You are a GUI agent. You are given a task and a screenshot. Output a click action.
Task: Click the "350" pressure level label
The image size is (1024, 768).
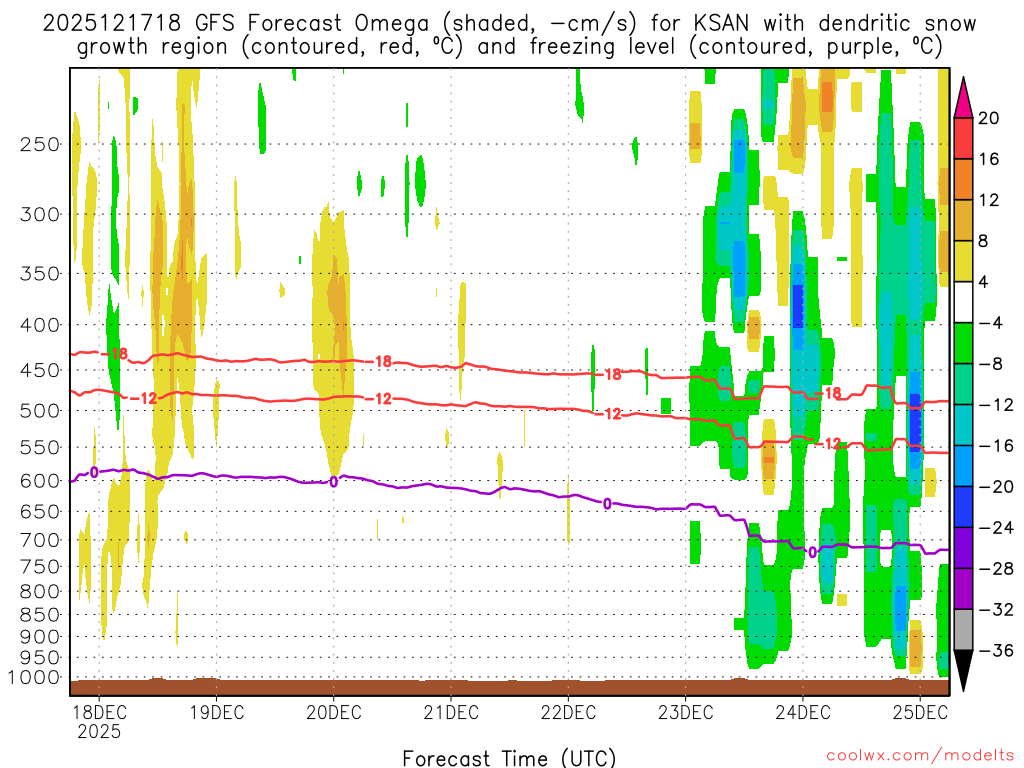(40, 273)
